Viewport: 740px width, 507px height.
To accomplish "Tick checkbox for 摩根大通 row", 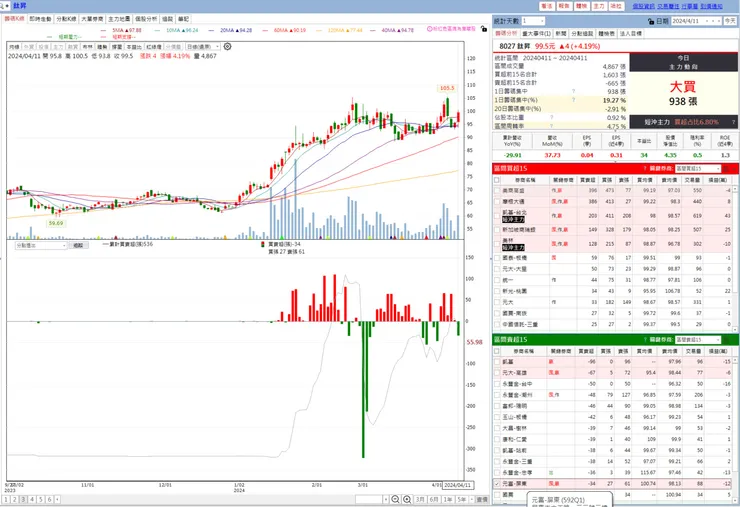I will pos(496,202).
